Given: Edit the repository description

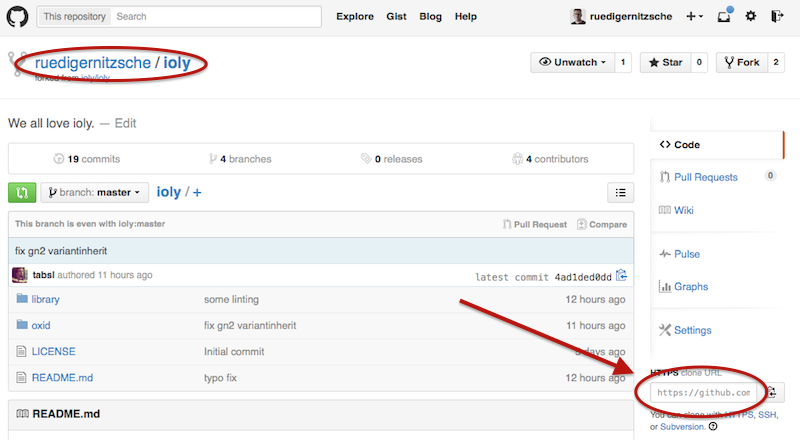Looking at the screenshot, I should coord(126,124).
